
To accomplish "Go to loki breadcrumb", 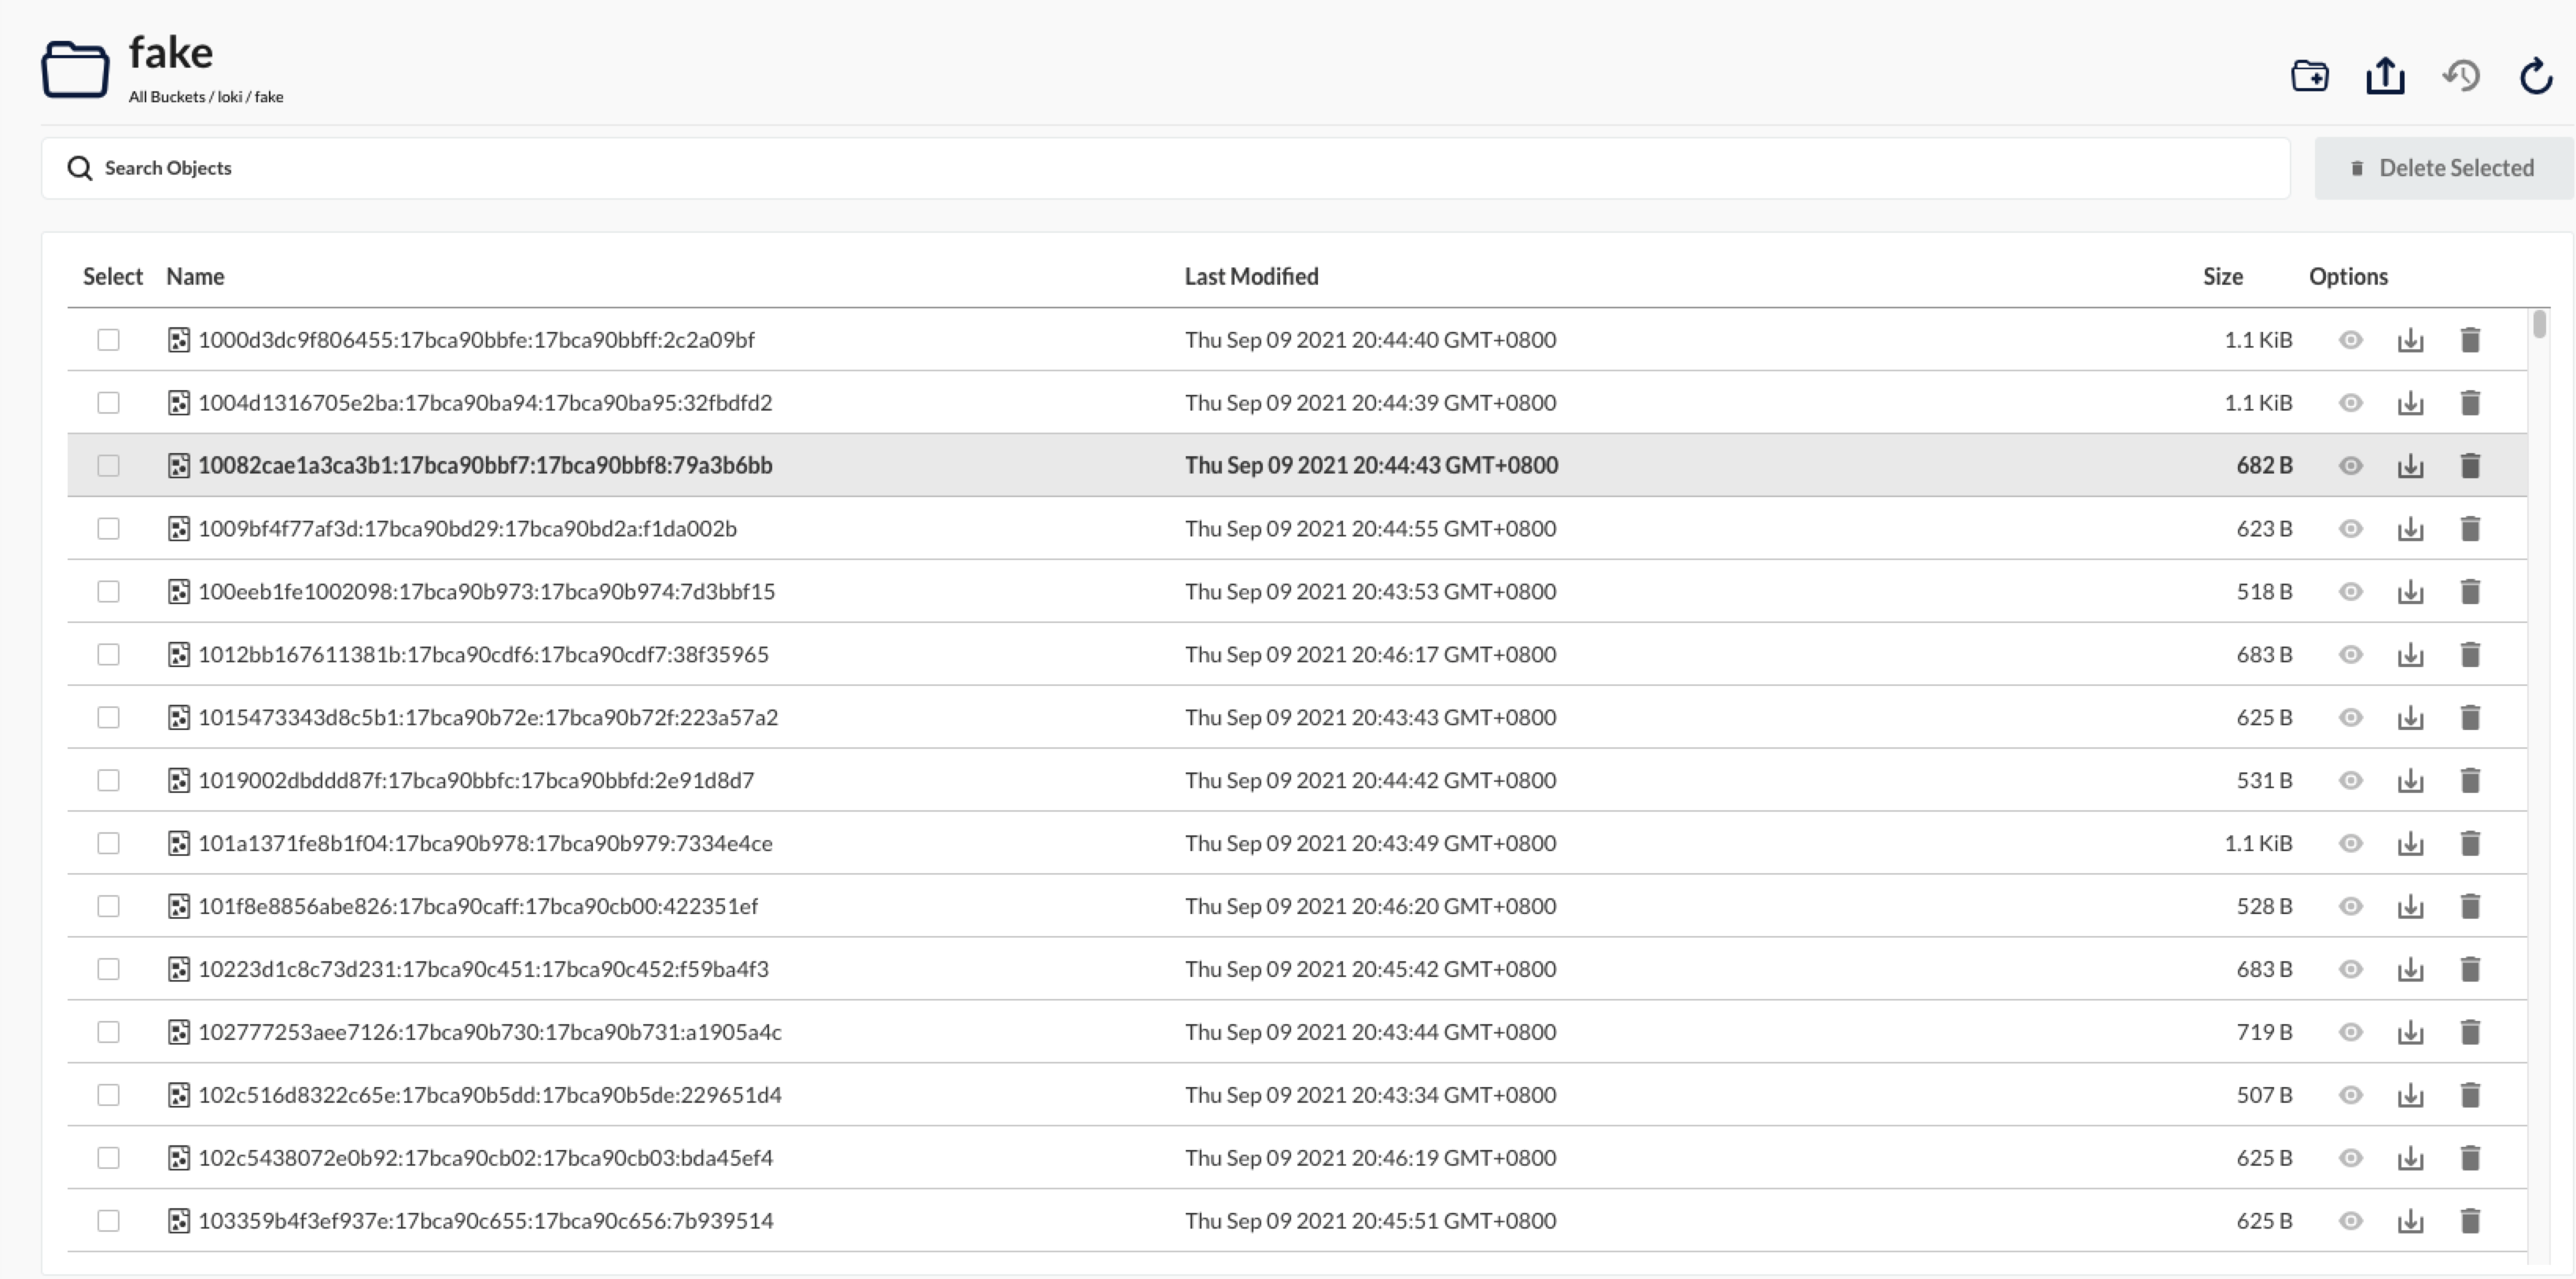I will 230,97.
